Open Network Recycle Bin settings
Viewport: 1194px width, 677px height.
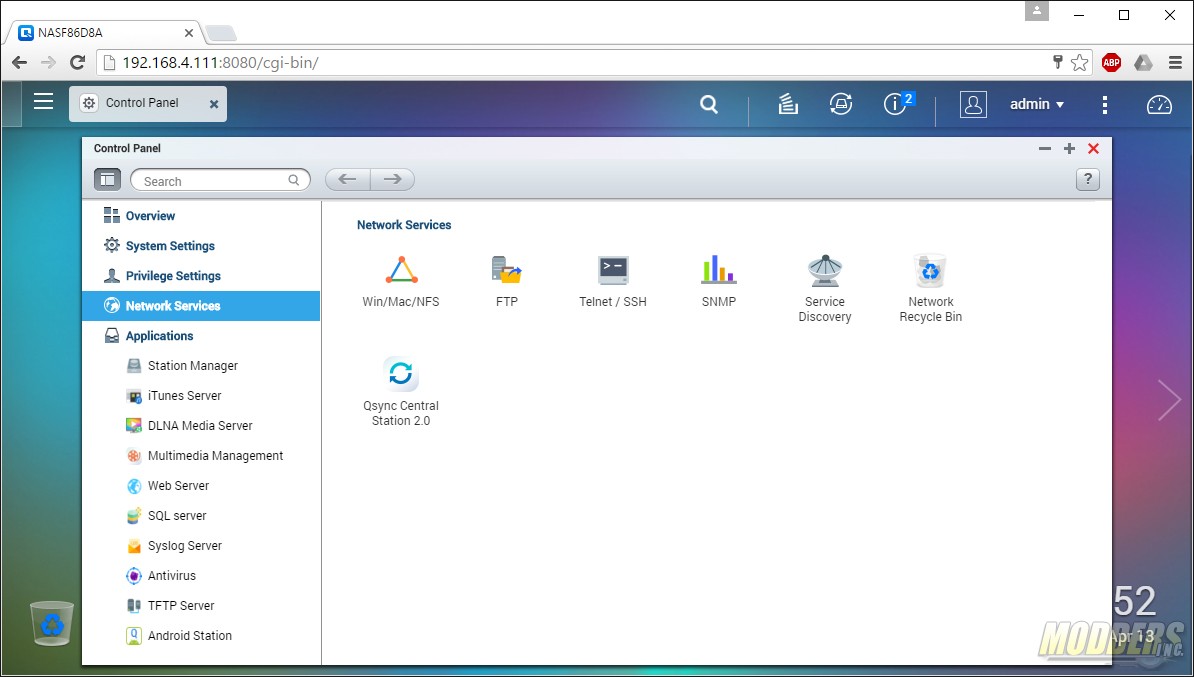pos(931,288)
